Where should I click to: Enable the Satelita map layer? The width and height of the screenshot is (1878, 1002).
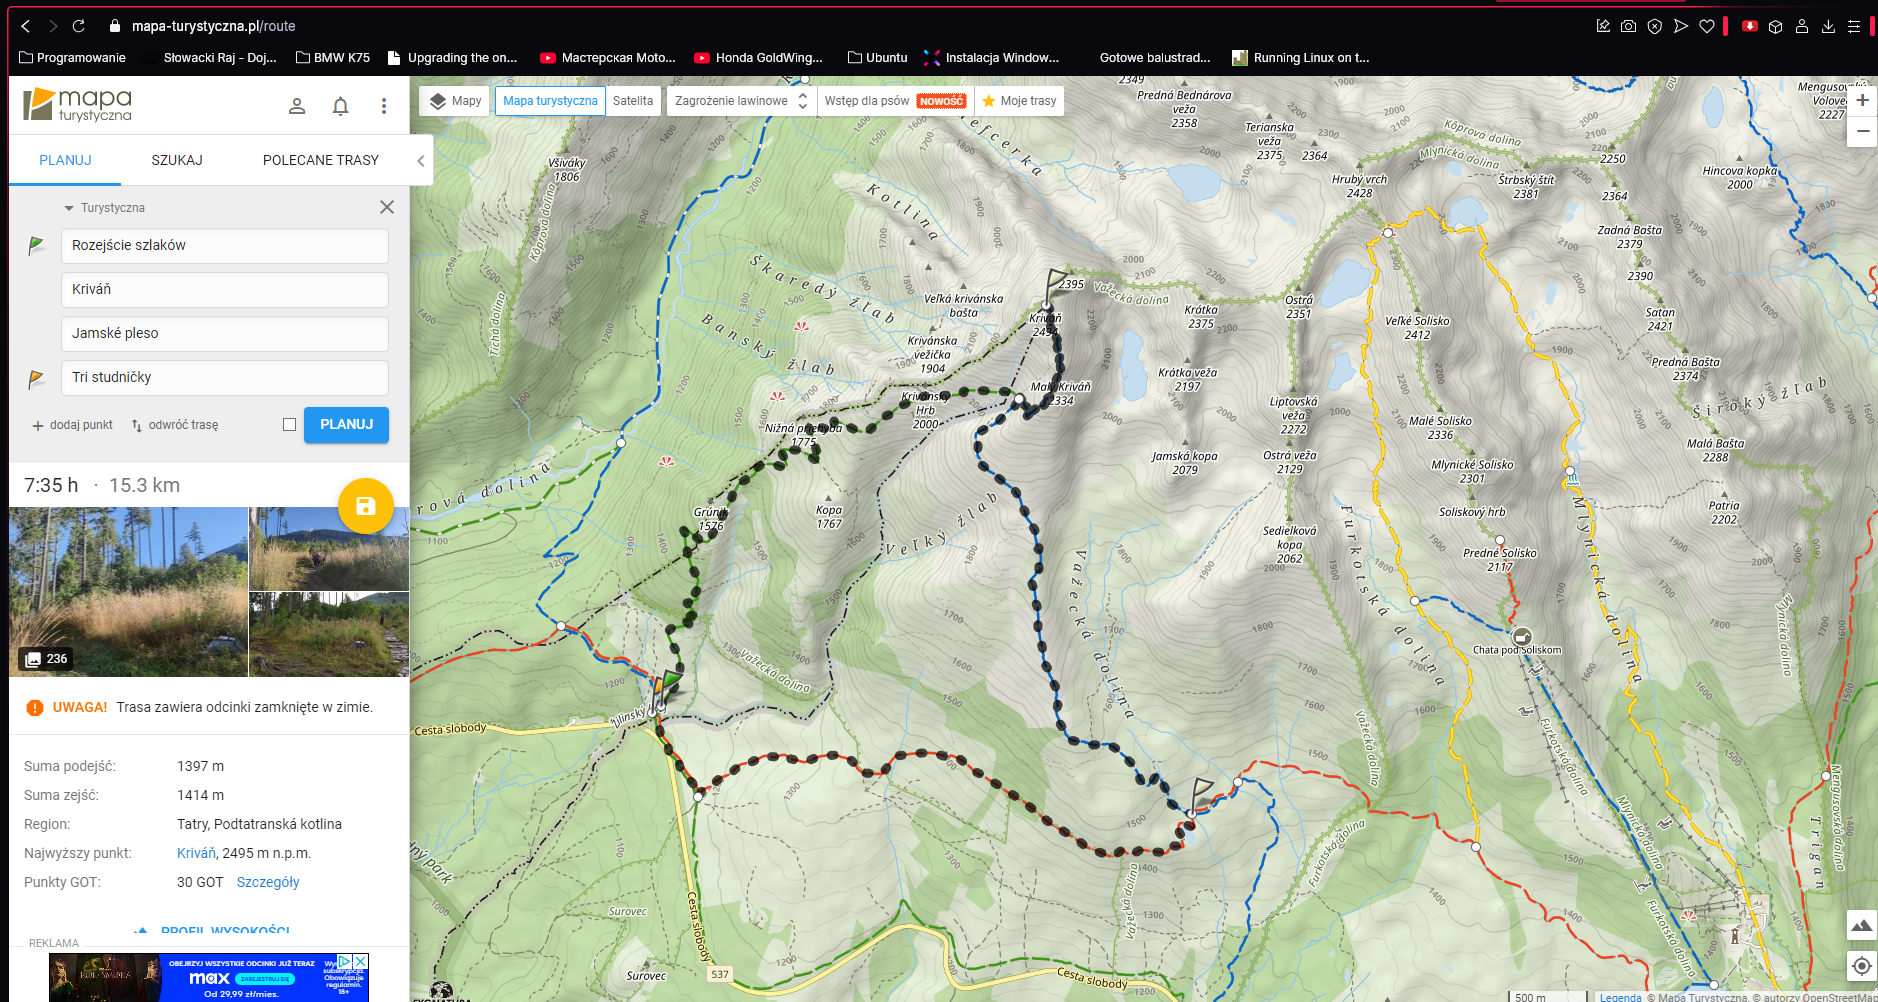633,101
